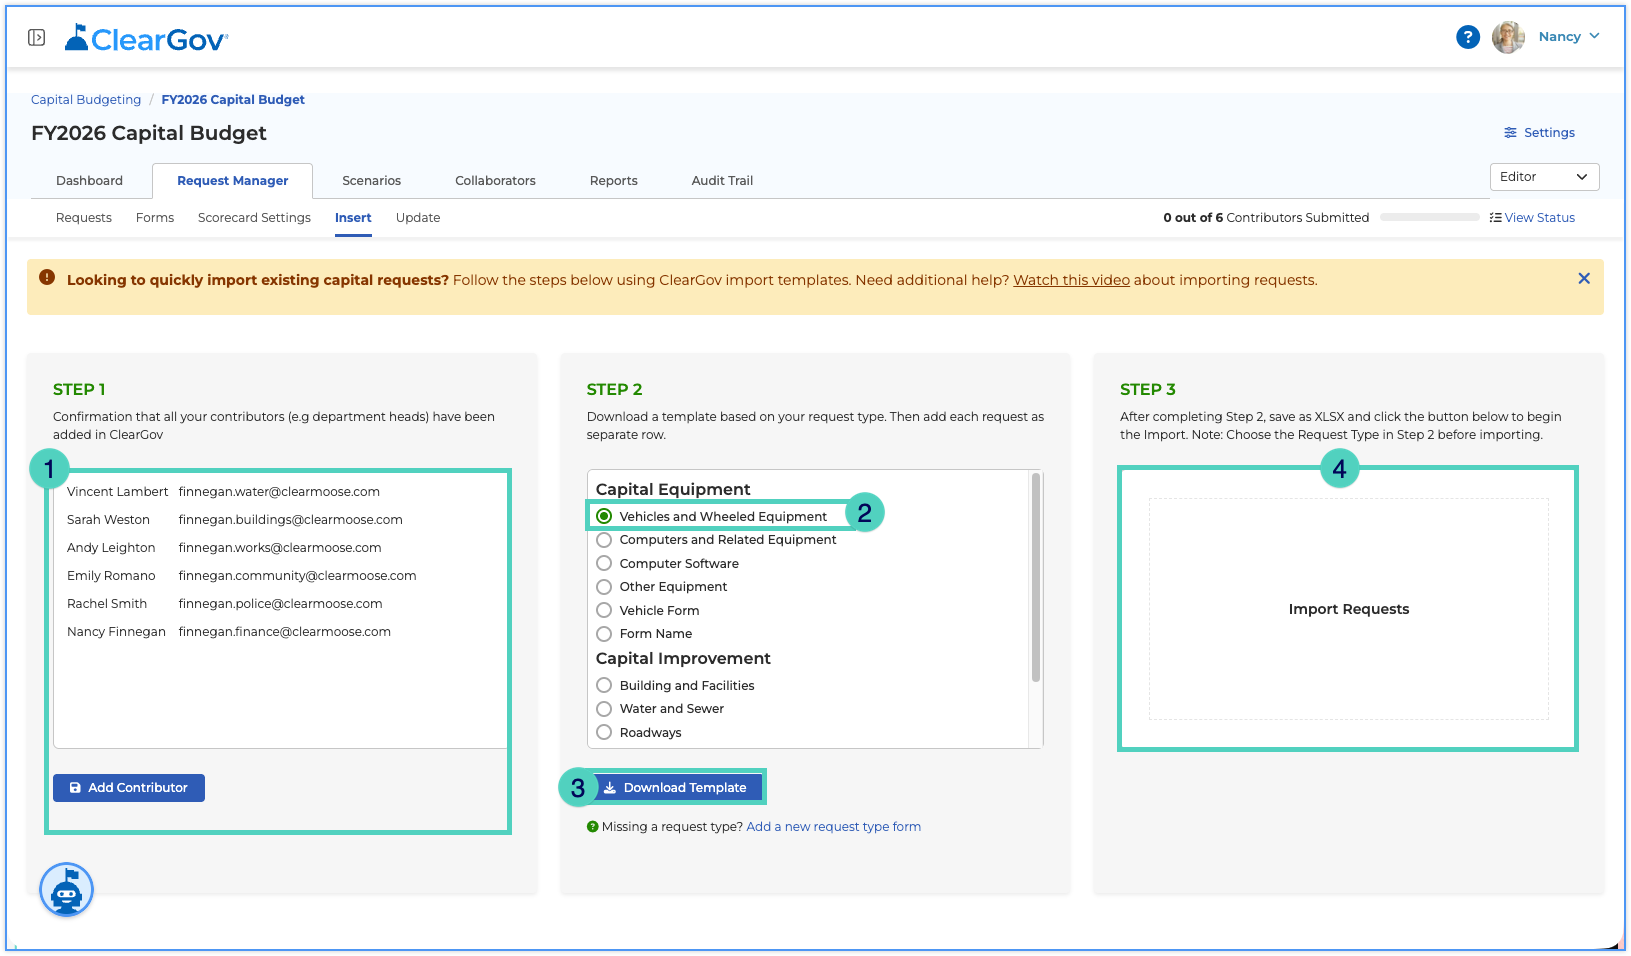This screenshot has width=1631, height=956.
Task: Click FY2026 Capital Budget breadcrumb
Action: tap(233, 100)
